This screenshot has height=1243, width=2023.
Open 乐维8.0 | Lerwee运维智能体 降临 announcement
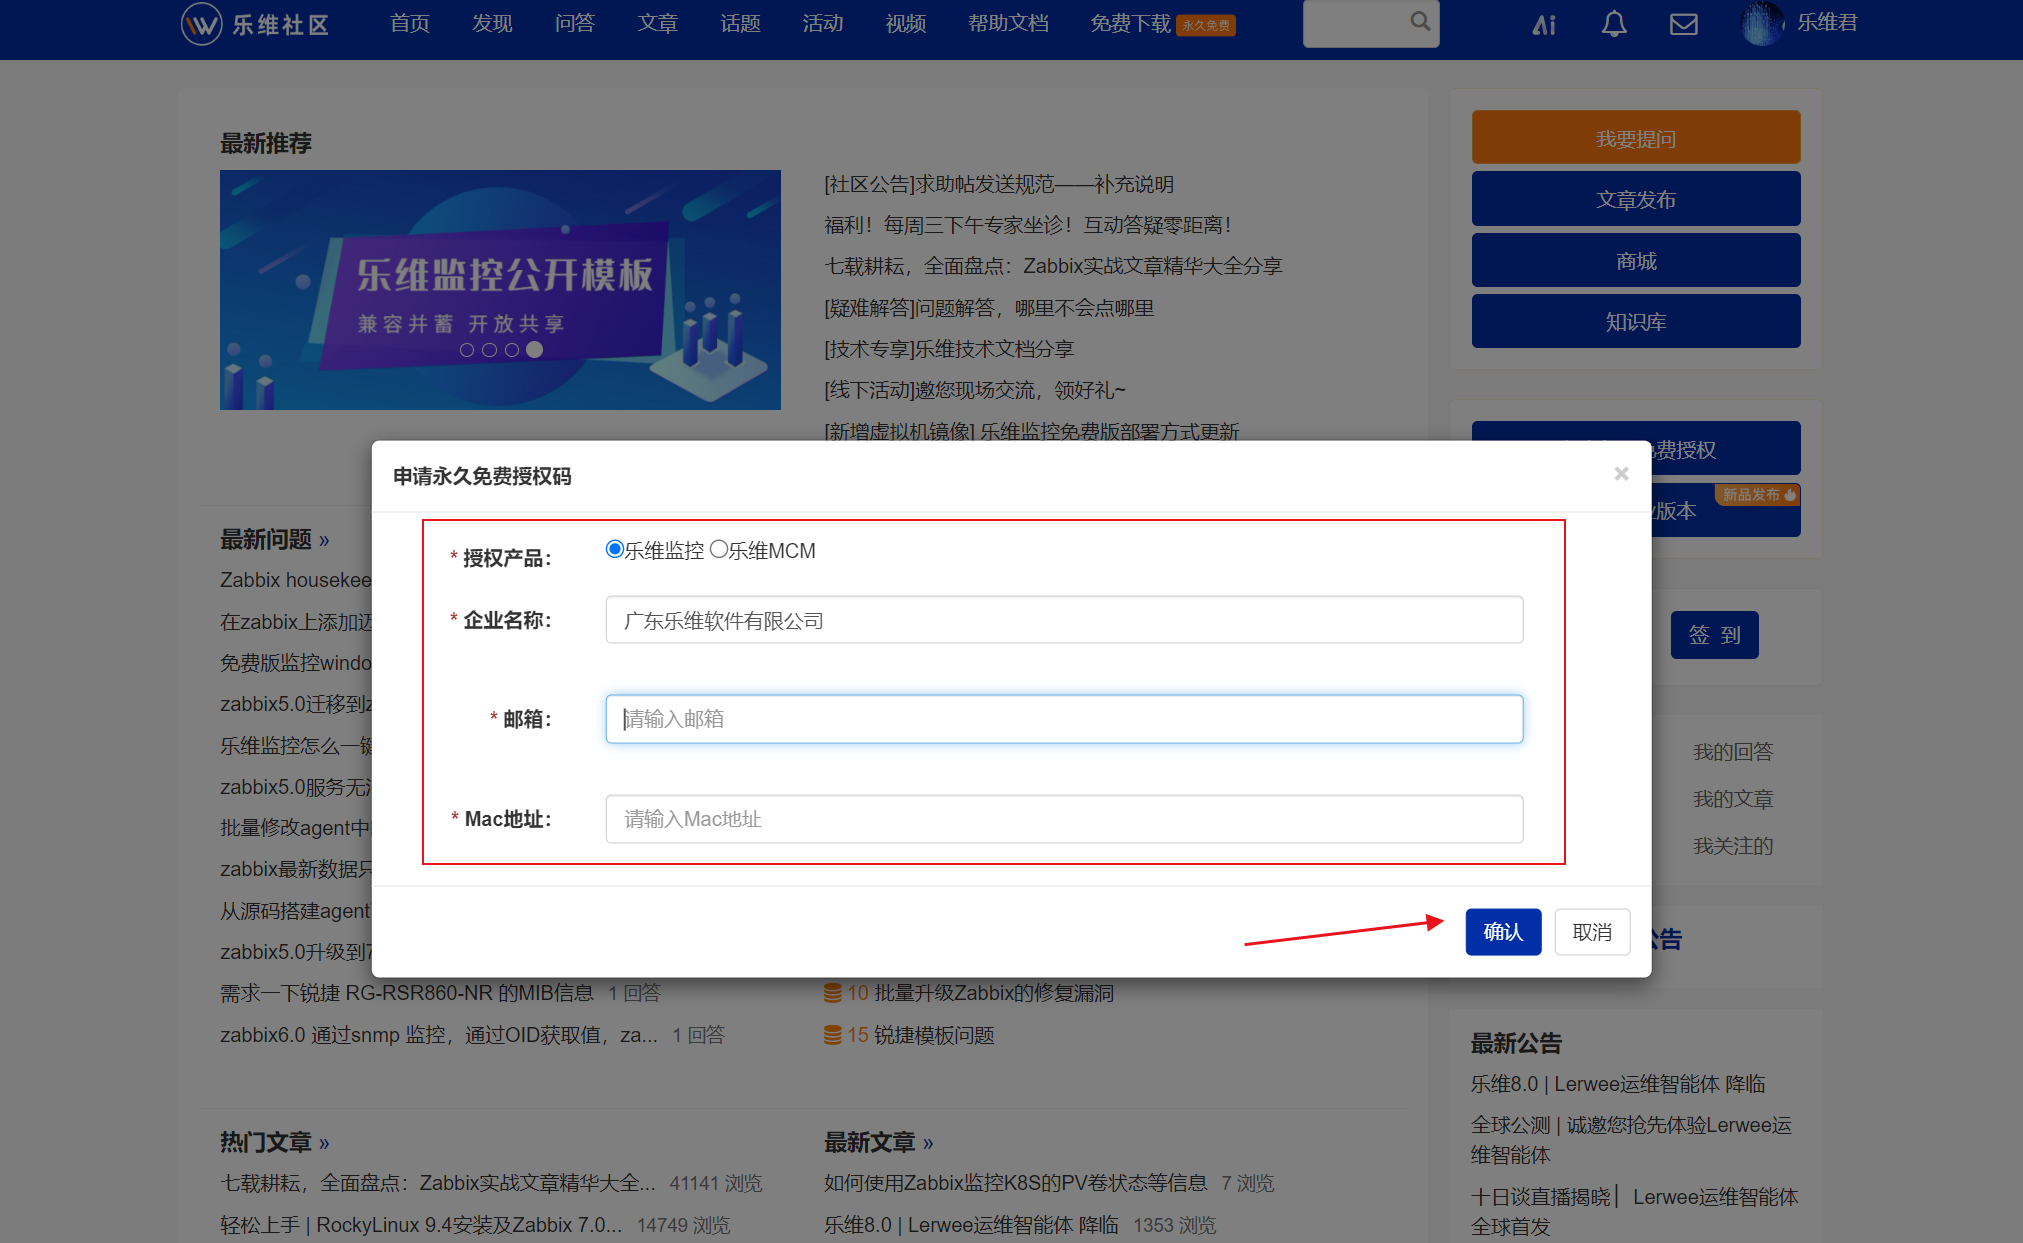[1618, 1084]
